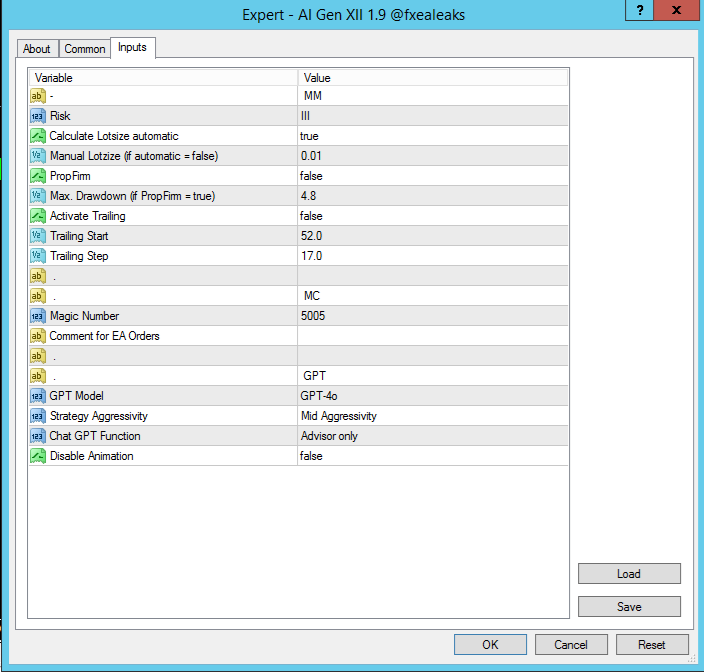This screenshot has width=704, height=672.
Task: Edit the Manual Lotzize value 0.01
Action: (x=433, y=156)
